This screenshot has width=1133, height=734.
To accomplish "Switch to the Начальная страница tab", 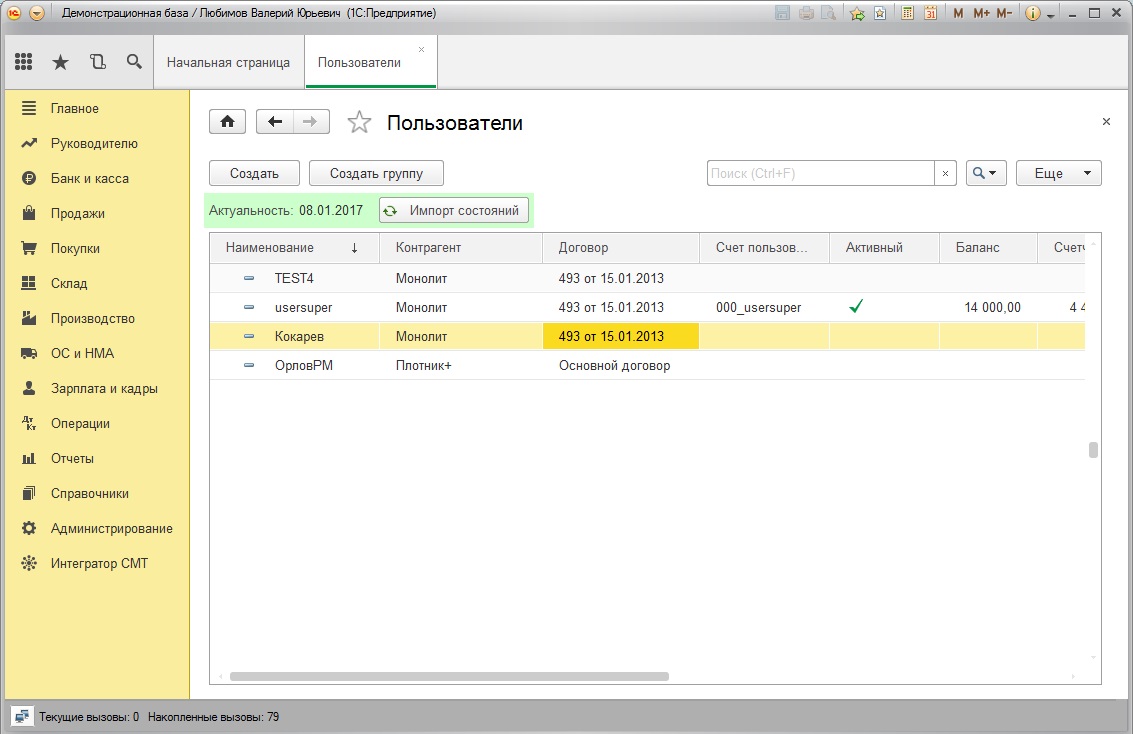I will tap(228, 62).
